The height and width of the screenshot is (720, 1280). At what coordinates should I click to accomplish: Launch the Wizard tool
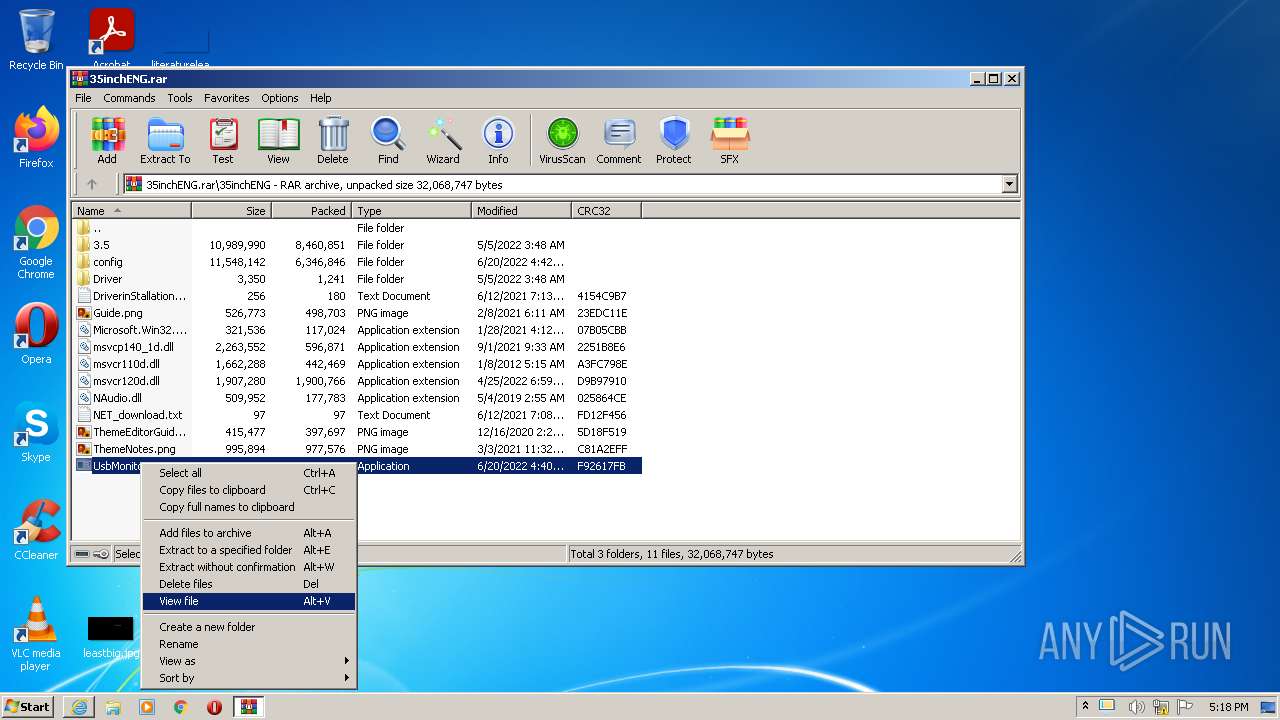443,140
